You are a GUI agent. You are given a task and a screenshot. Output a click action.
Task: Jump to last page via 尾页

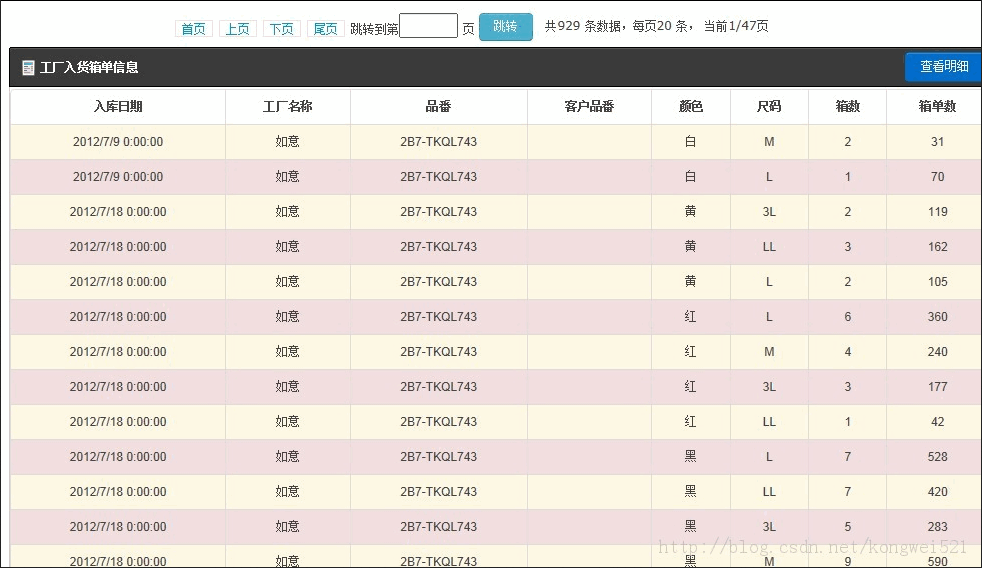[x=325, y=29]
